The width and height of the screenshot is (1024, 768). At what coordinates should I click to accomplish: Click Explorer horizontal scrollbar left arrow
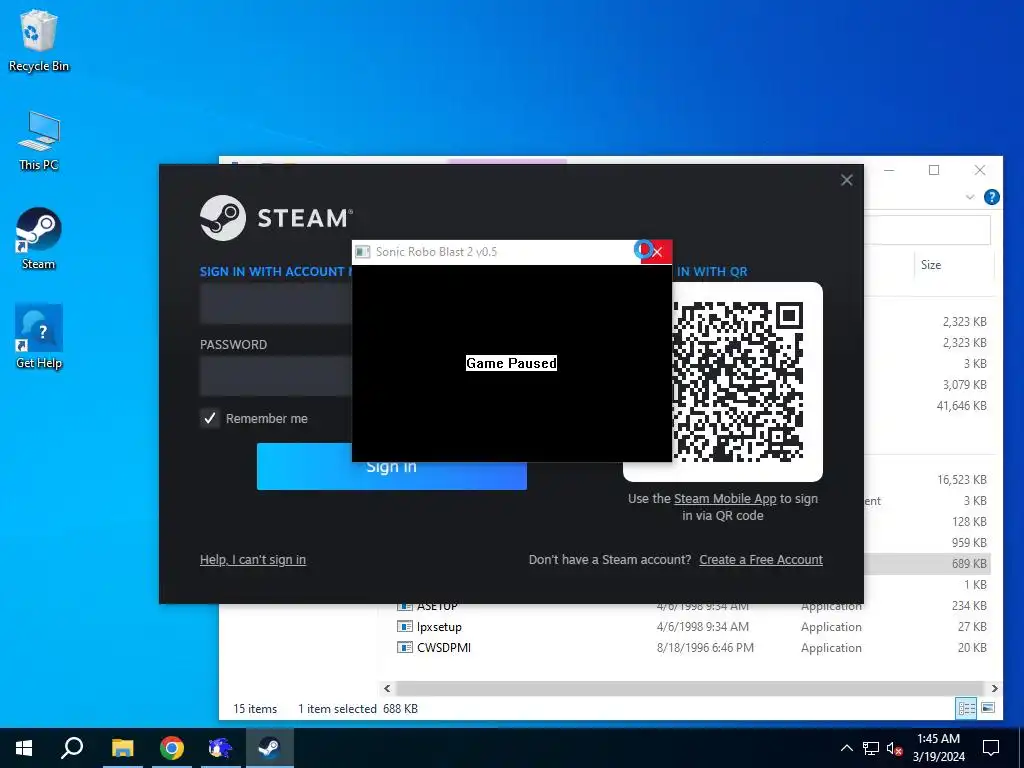(387, 688)
